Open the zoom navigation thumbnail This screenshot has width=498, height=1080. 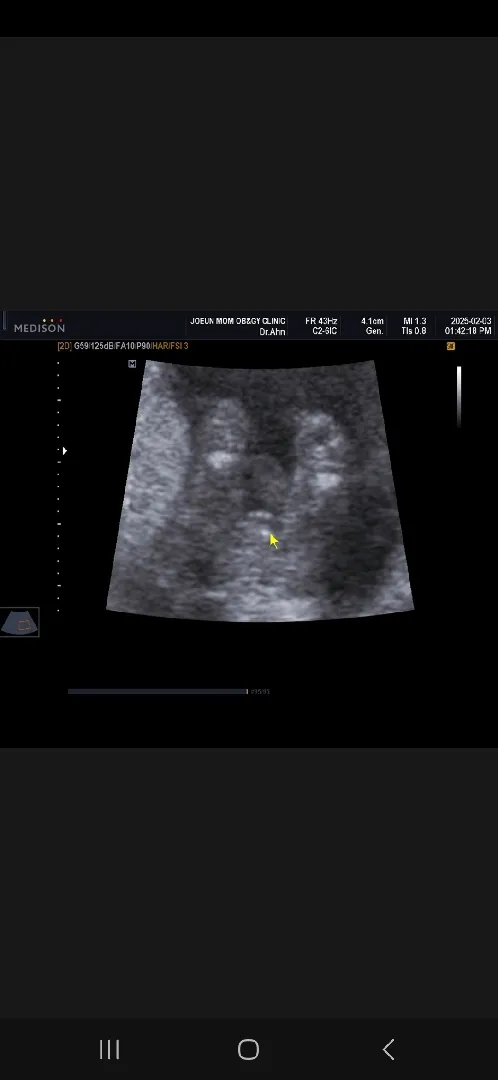[x=19, y=623]
